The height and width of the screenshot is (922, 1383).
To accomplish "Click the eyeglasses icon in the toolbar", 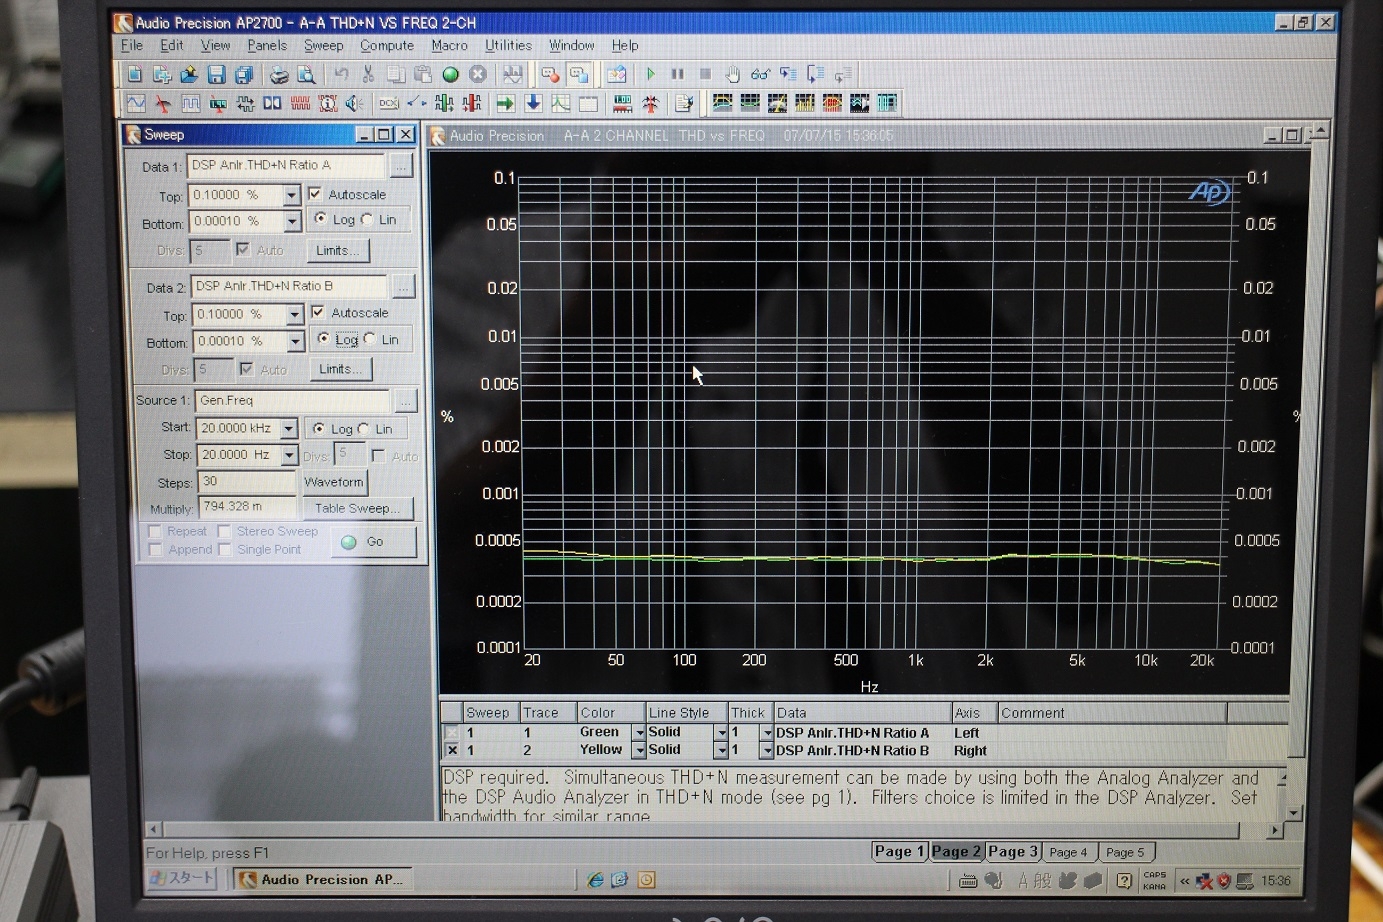I will click(760, 74).
